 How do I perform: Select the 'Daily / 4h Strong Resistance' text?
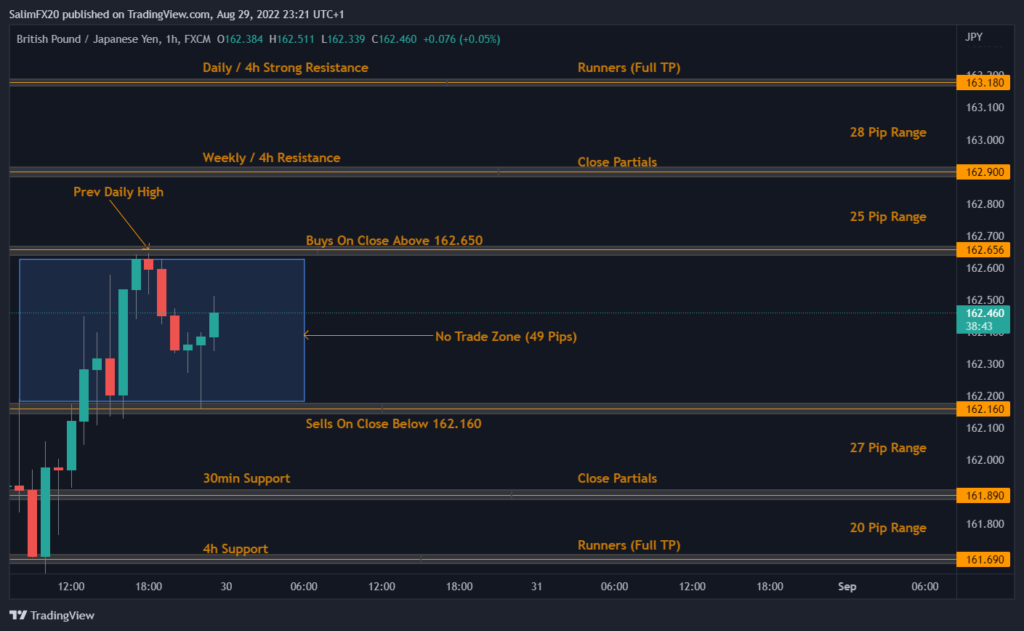pos(285,68)
